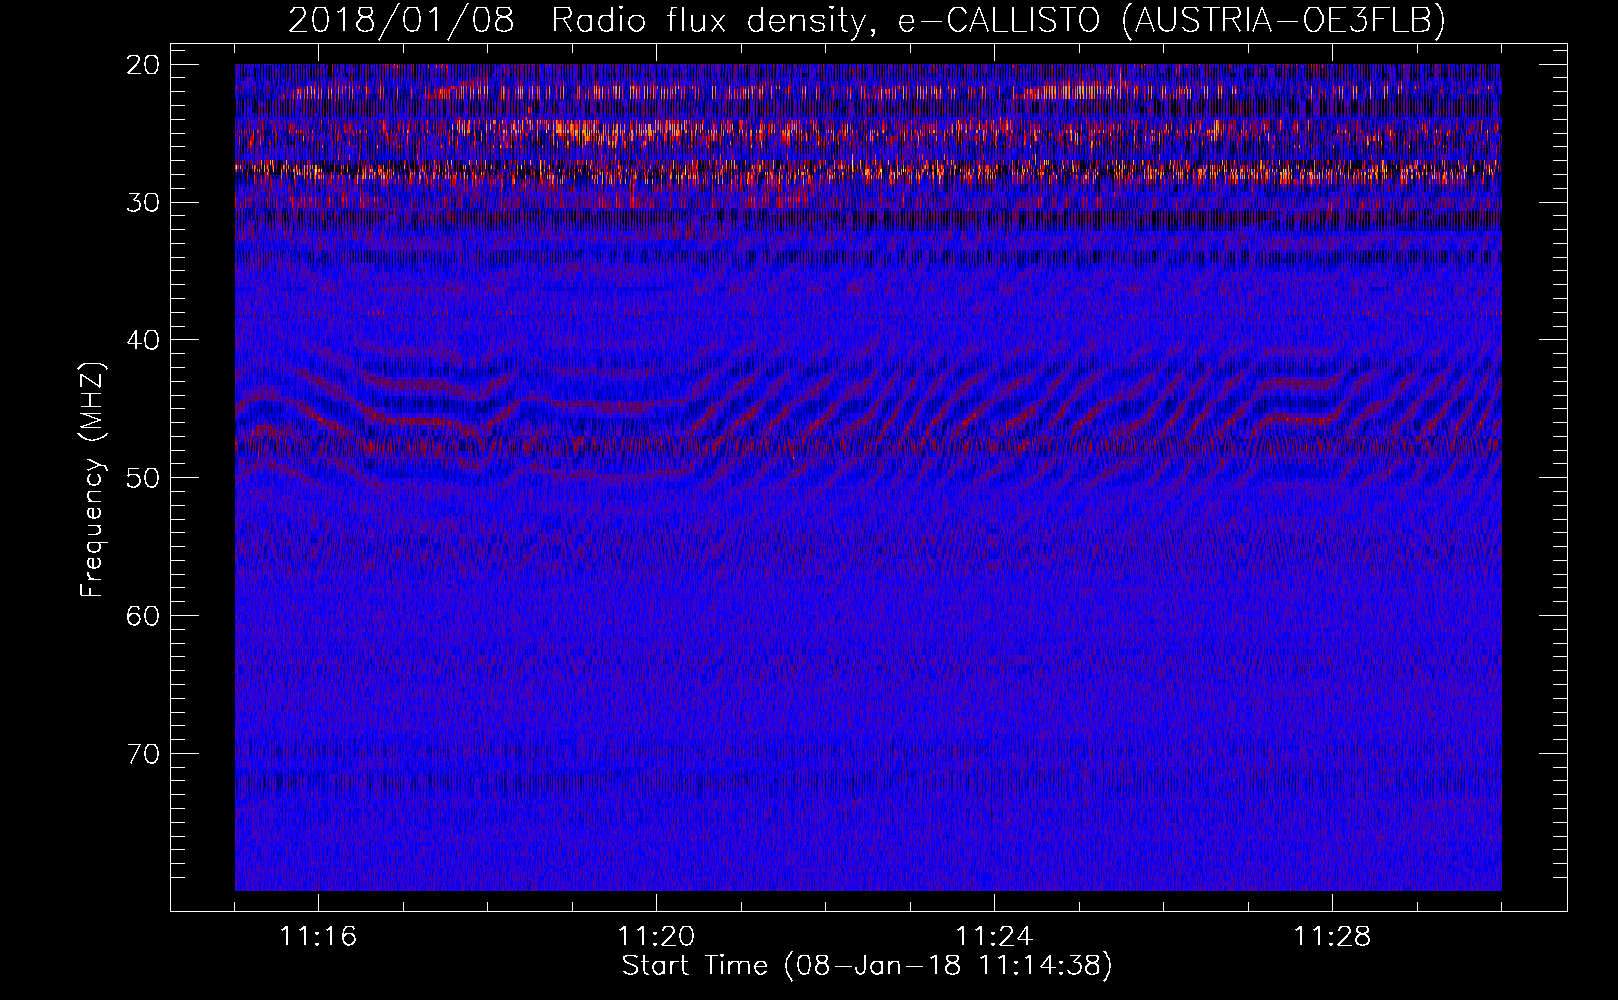Click the 60 MHz frequency label
Viewport: 1618px width, 1000px height.
click(x=145, y=616)
